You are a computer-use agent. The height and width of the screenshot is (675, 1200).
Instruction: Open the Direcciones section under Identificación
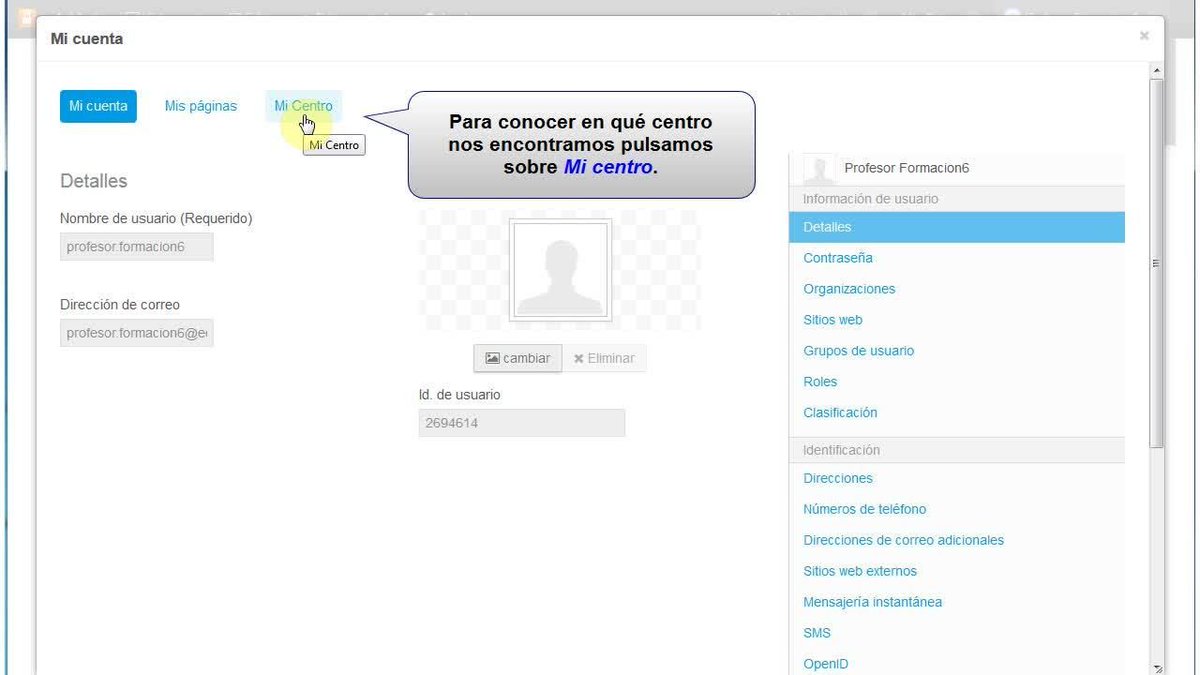(x=838, y=478)
